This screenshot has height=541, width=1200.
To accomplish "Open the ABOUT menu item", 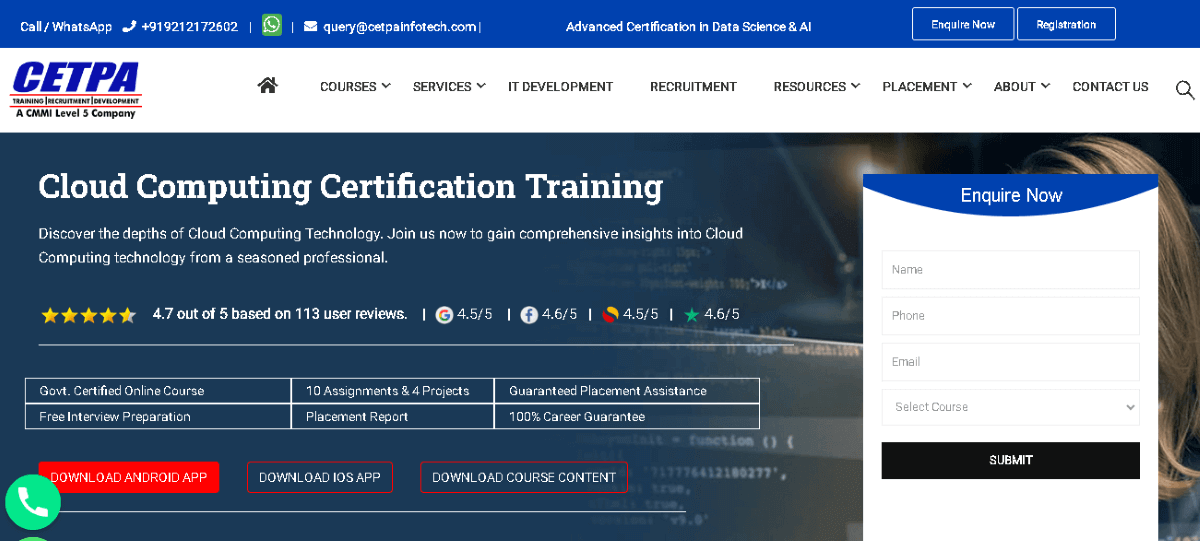I will click(1014, 87).
